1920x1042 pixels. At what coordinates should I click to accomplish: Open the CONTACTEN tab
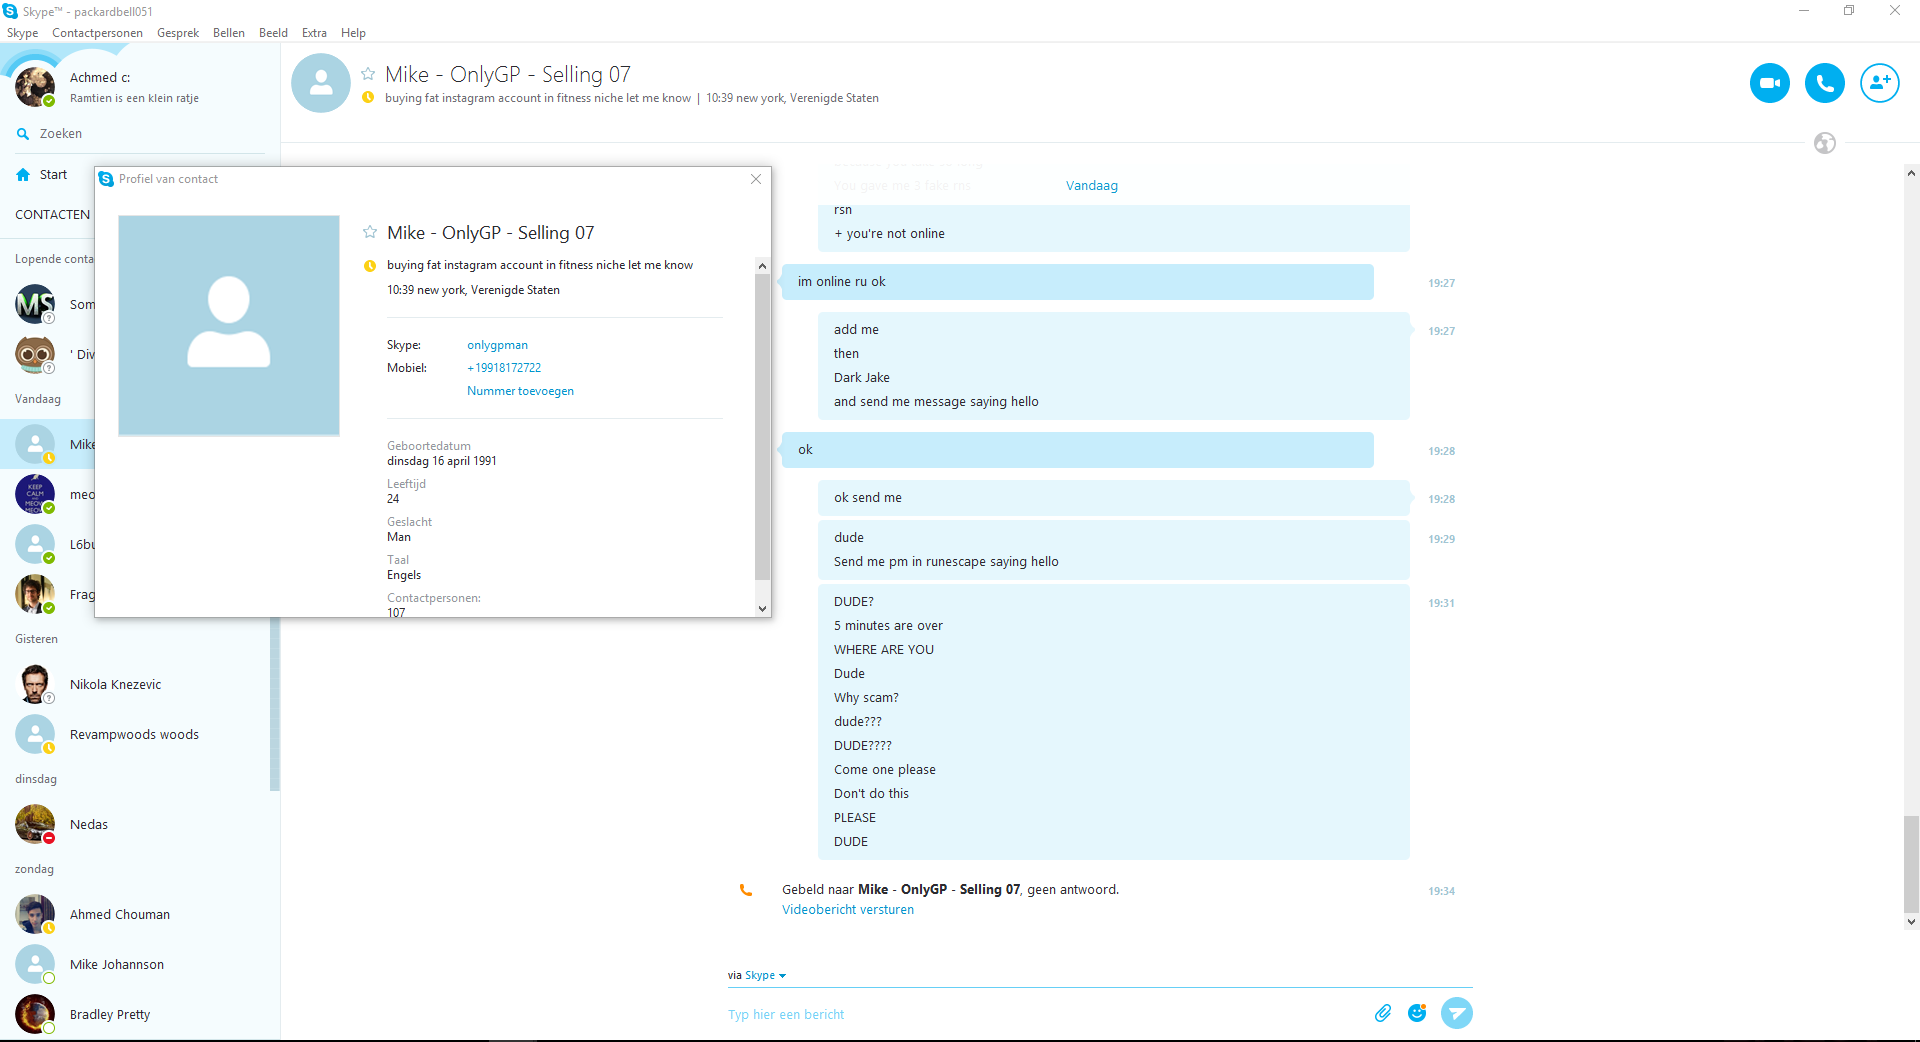pyautogui.click(x=52, y=215)
